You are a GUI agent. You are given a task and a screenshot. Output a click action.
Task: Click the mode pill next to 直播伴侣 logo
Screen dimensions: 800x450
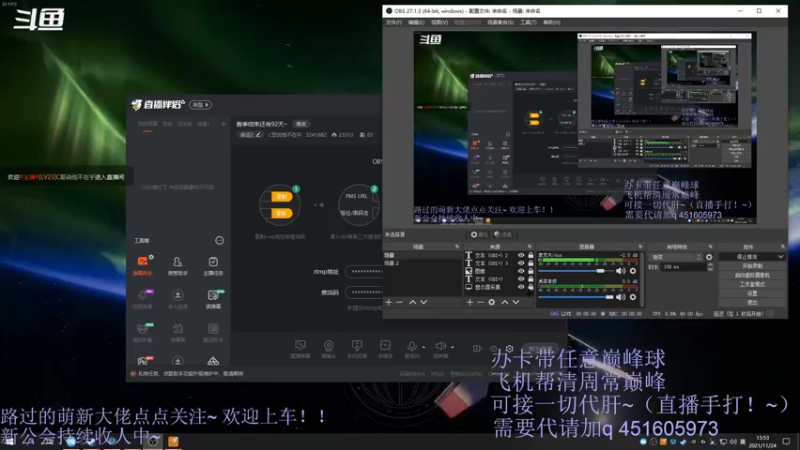[201, 105]
